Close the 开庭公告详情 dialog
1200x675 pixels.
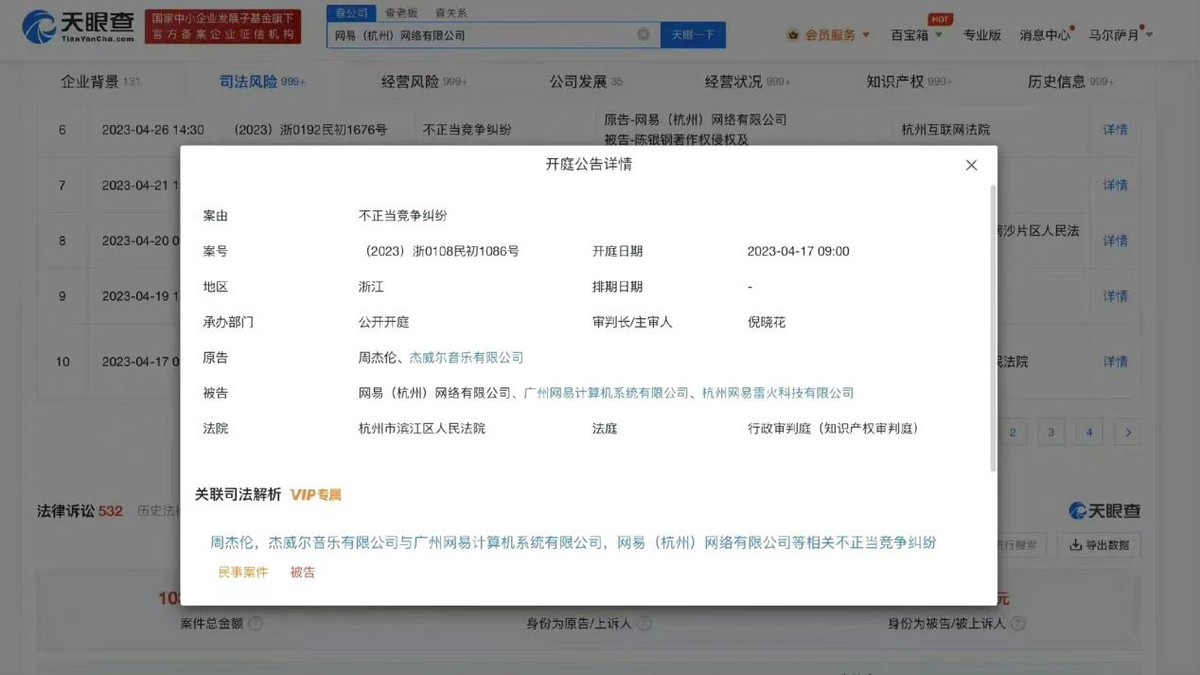(x=971, y=165)
